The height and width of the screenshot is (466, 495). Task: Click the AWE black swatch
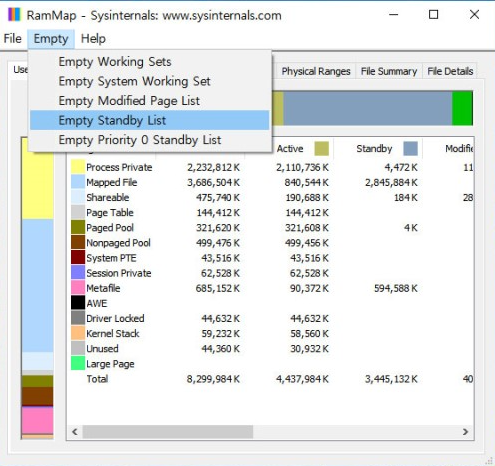point(78,303)
